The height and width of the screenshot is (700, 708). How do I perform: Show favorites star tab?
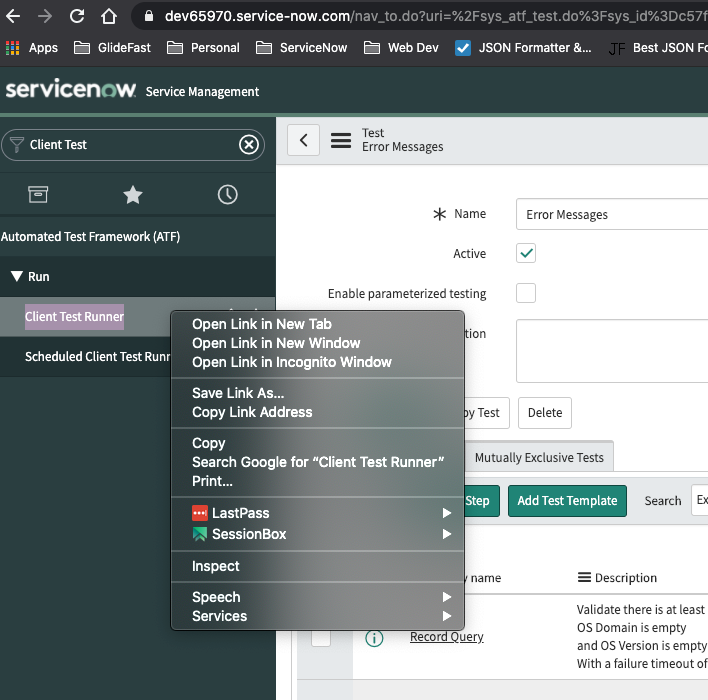coord(133,195)
